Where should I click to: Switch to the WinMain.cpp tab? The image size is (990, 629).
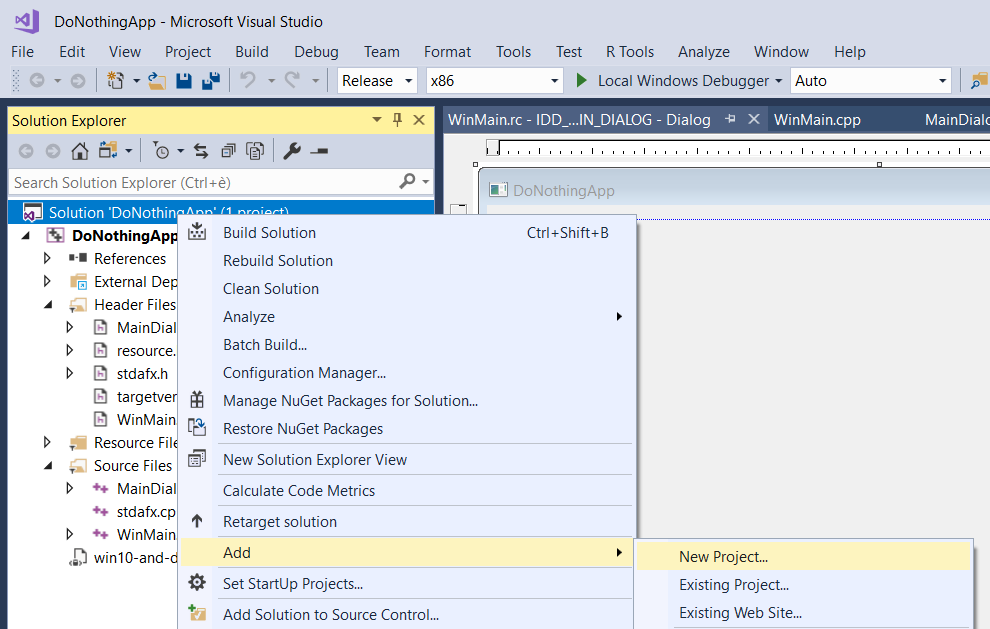point(817,119)
